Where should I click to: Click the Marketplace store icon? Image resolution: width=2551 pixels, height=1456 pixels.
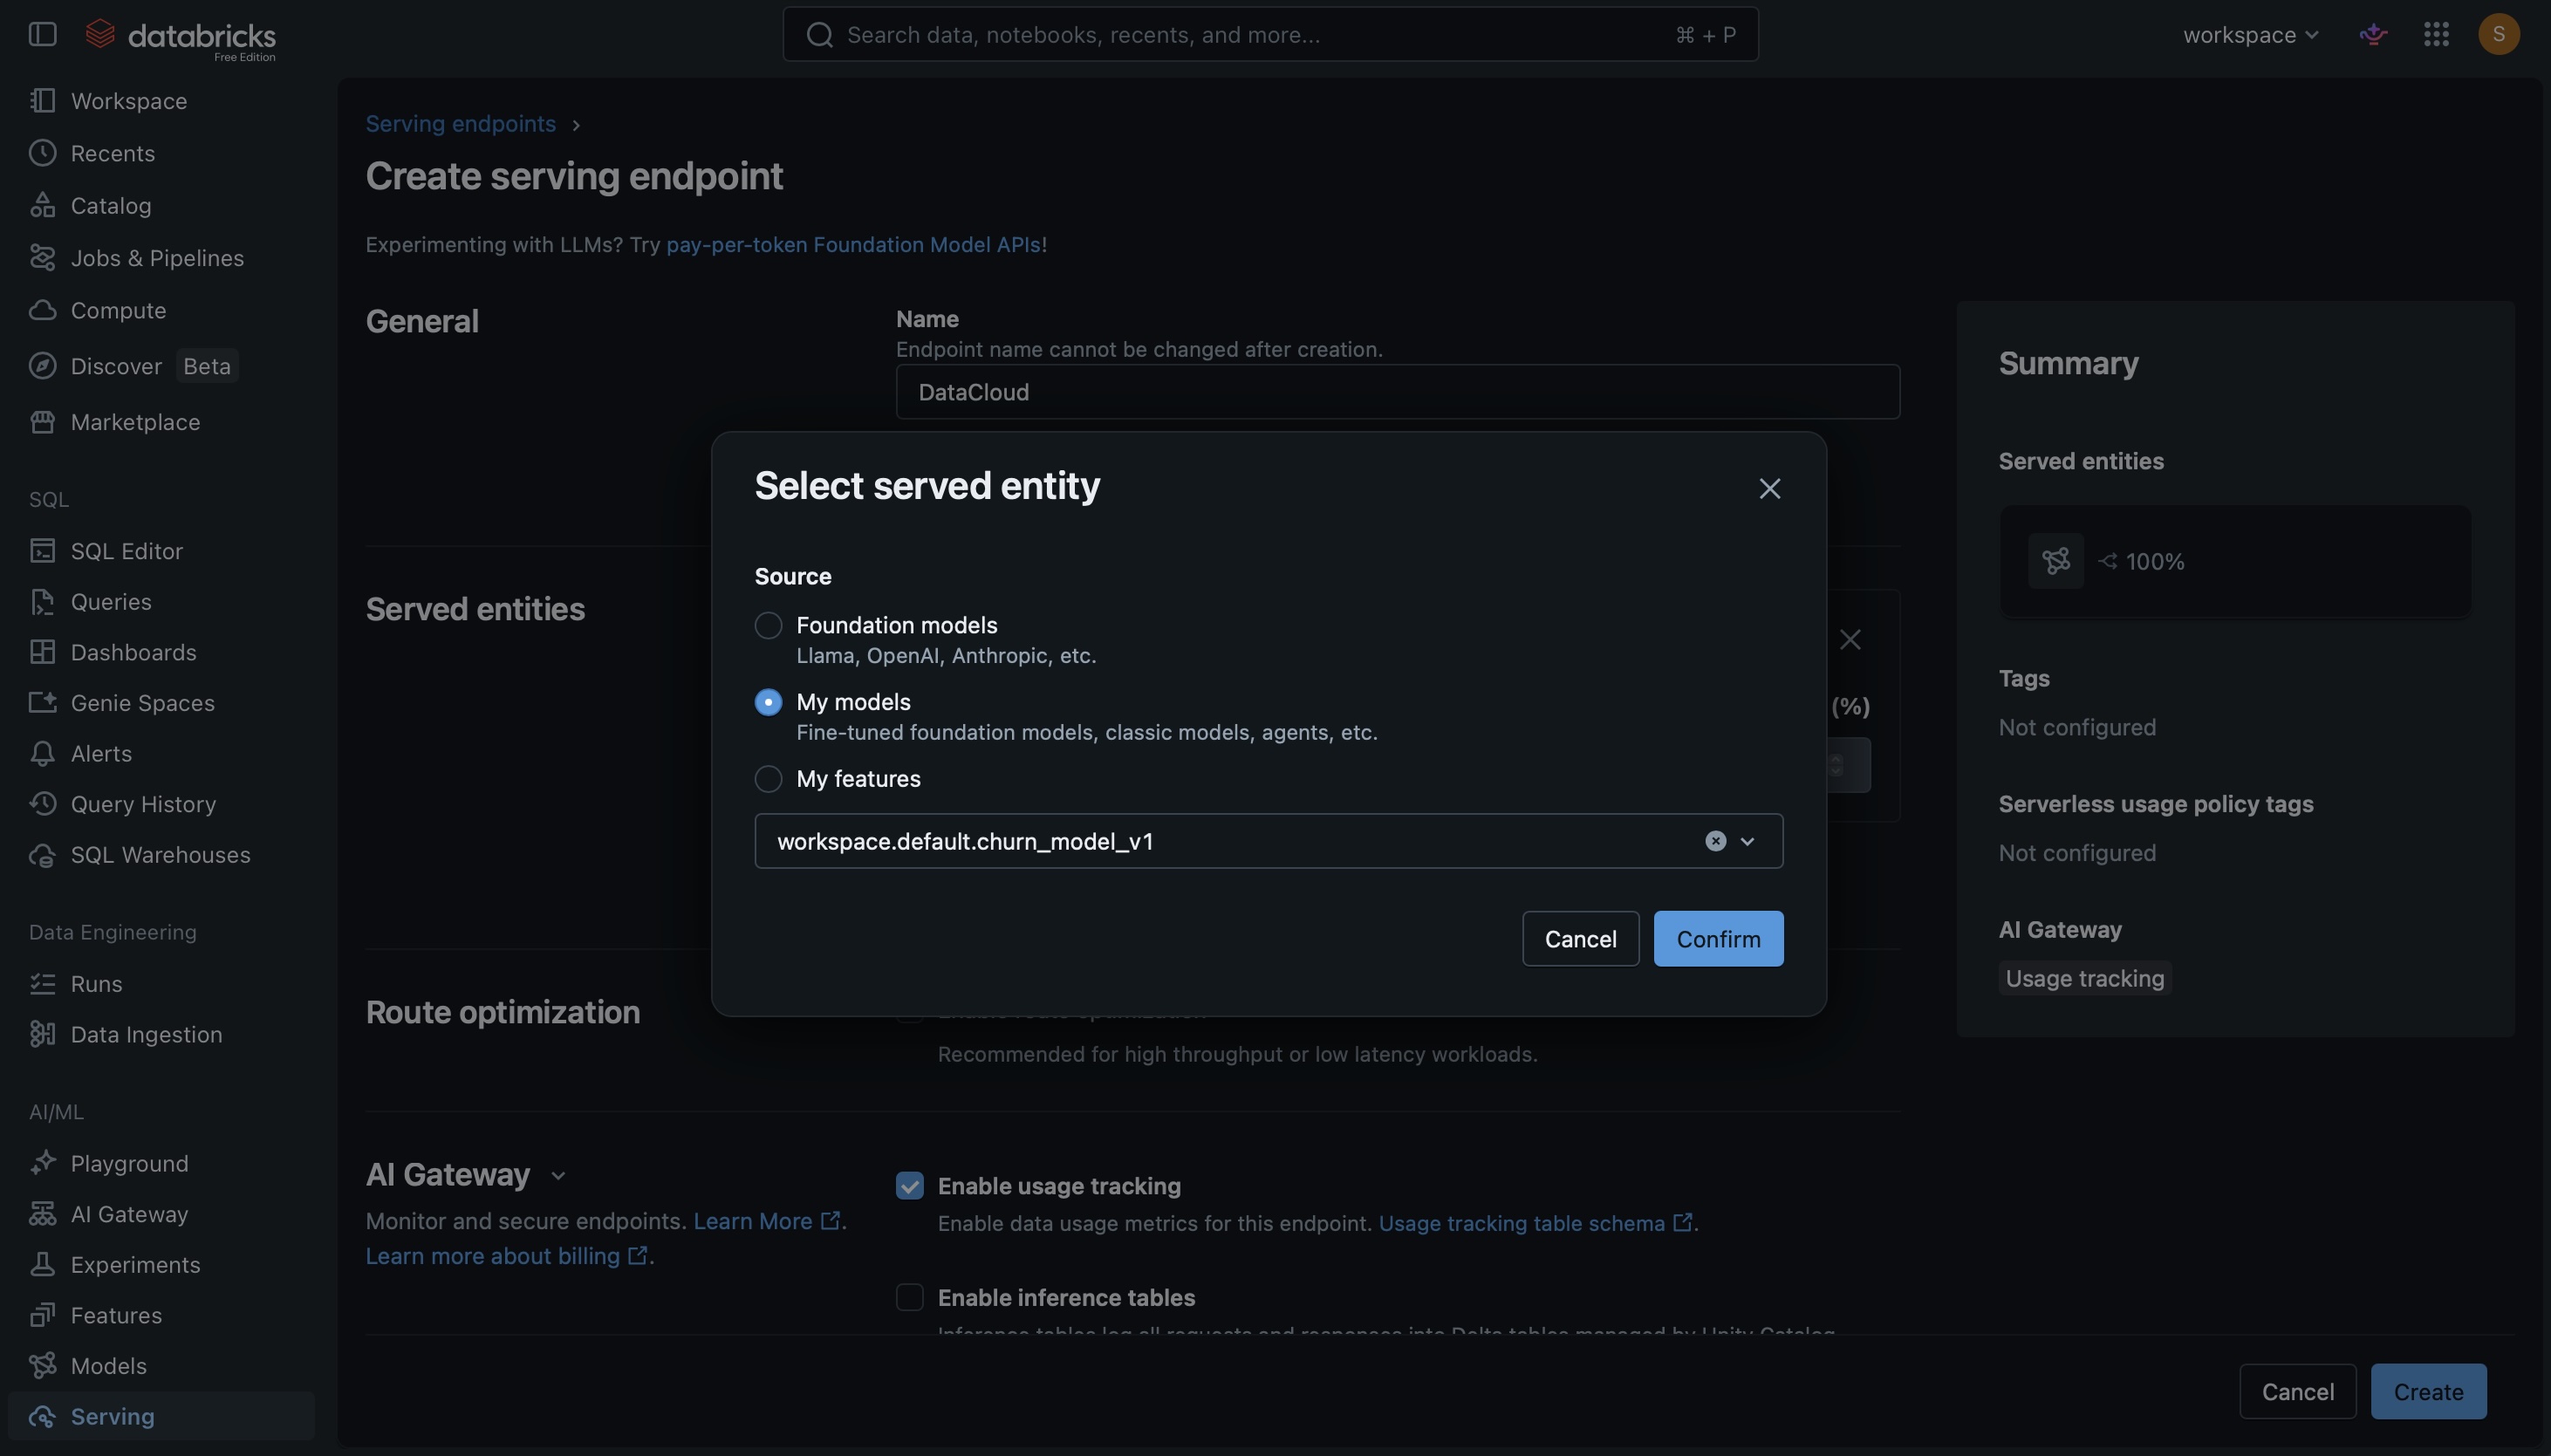42,422
